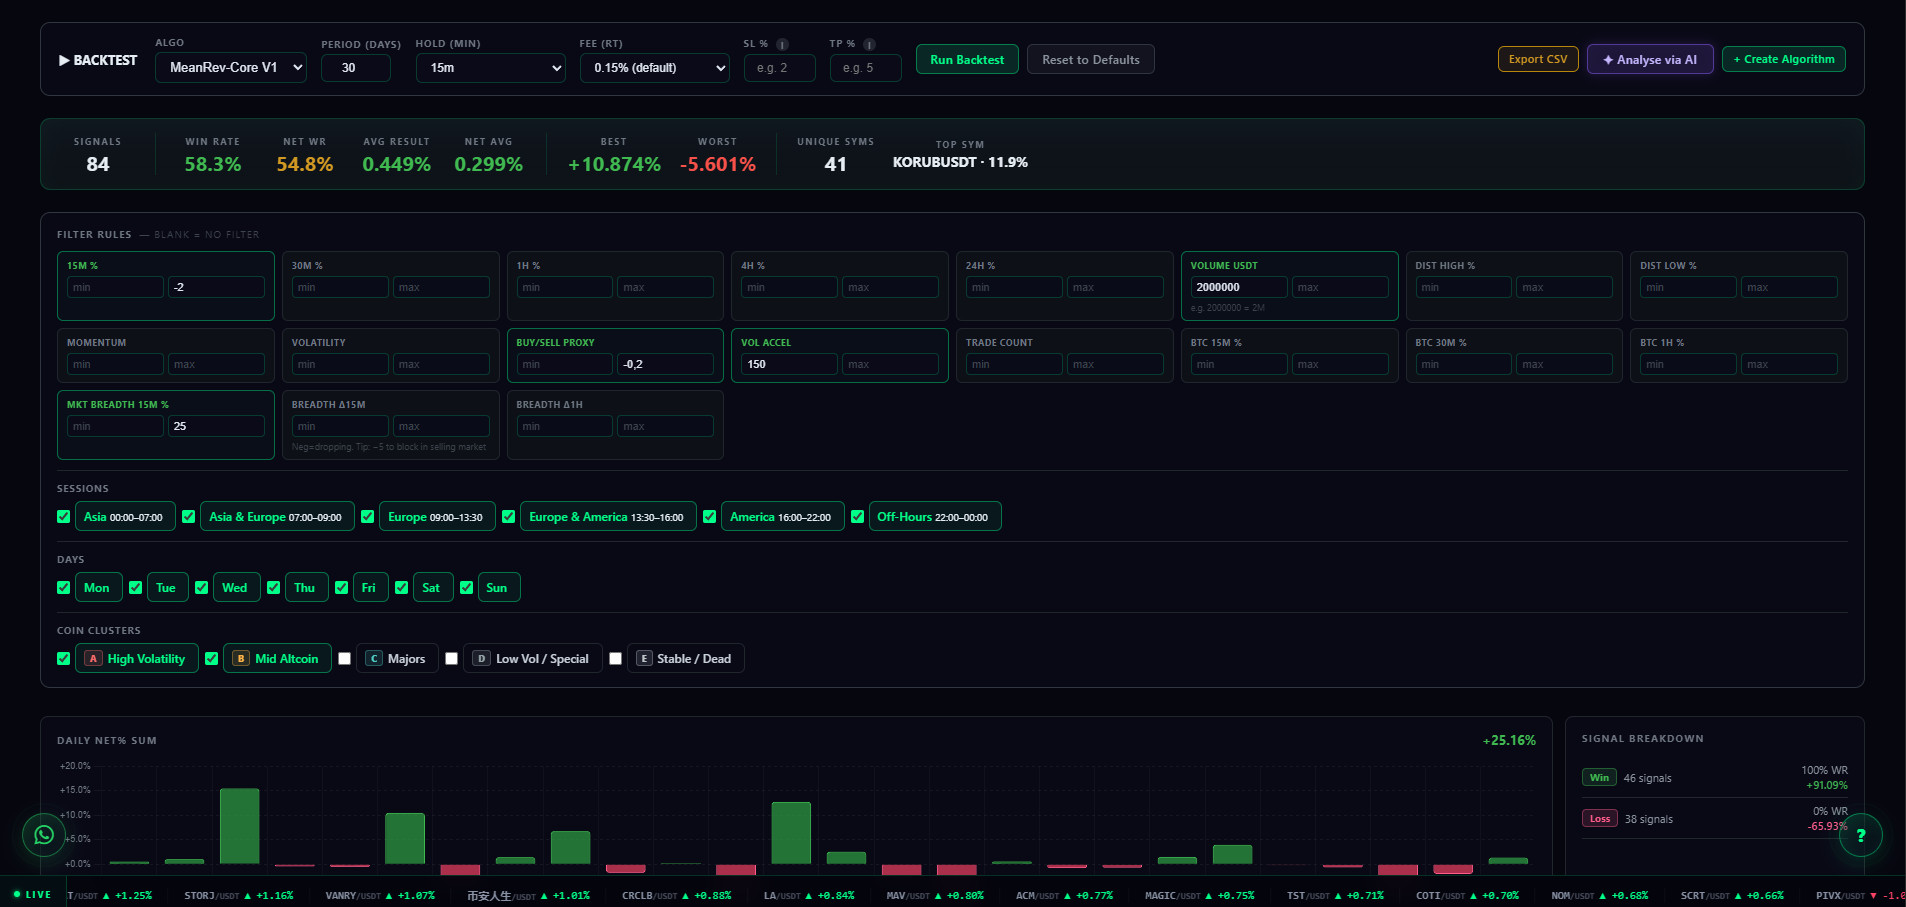Click the MOMENTUM min field
Screen dimensions: 1906x907
(115, 364)
